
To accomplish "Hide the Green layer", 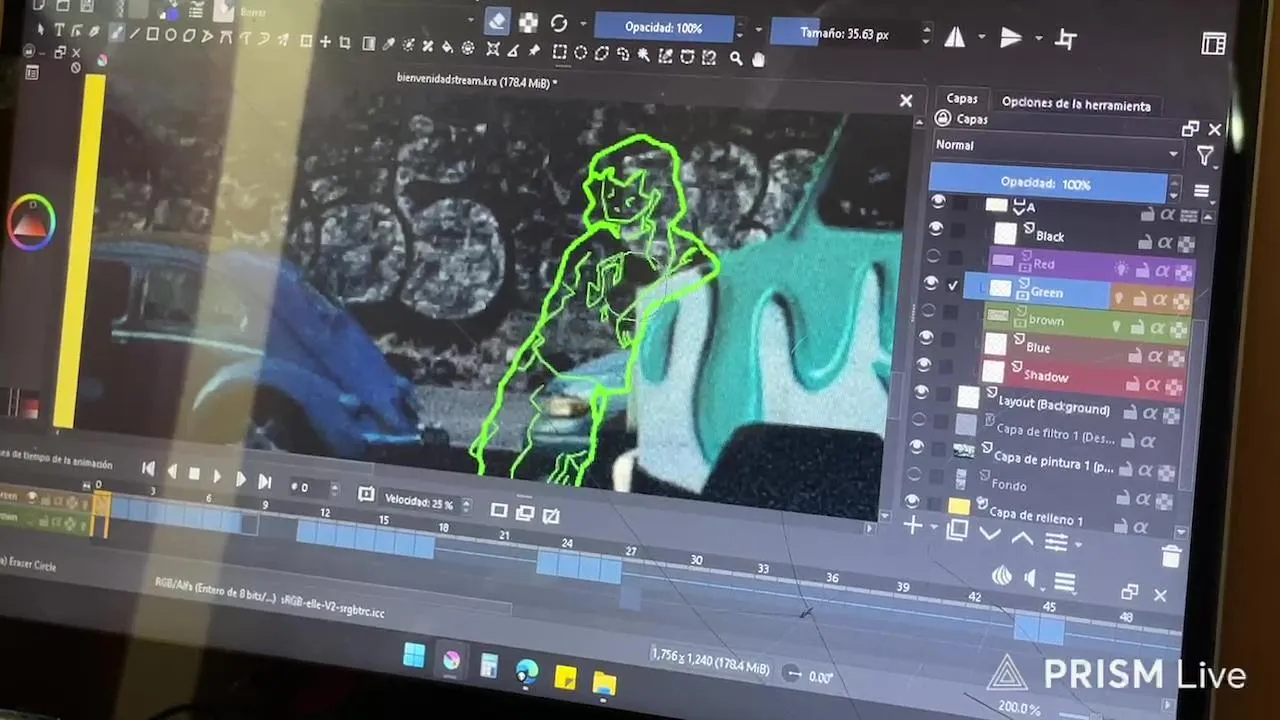I will (931, 284).
